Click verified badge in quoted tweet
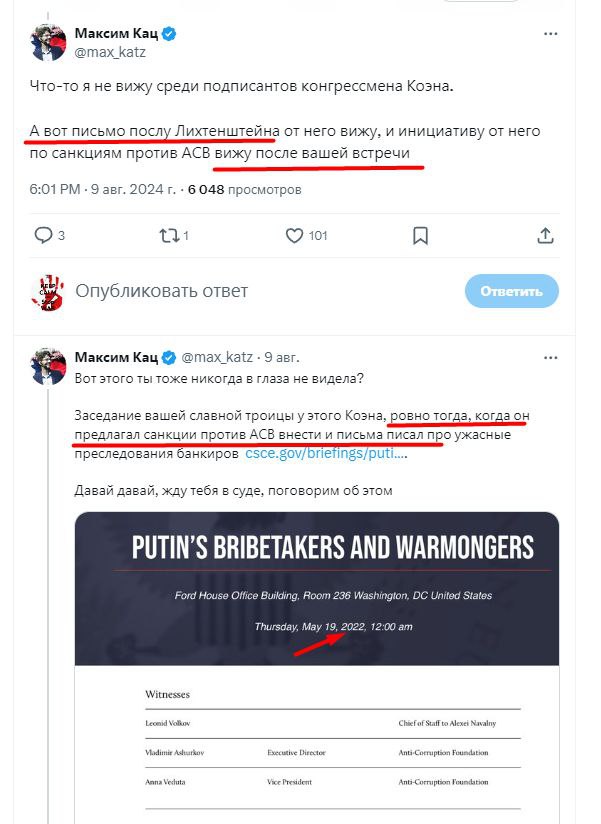The image size is (601, 824). pyautogui.click(x=170, y=357)
